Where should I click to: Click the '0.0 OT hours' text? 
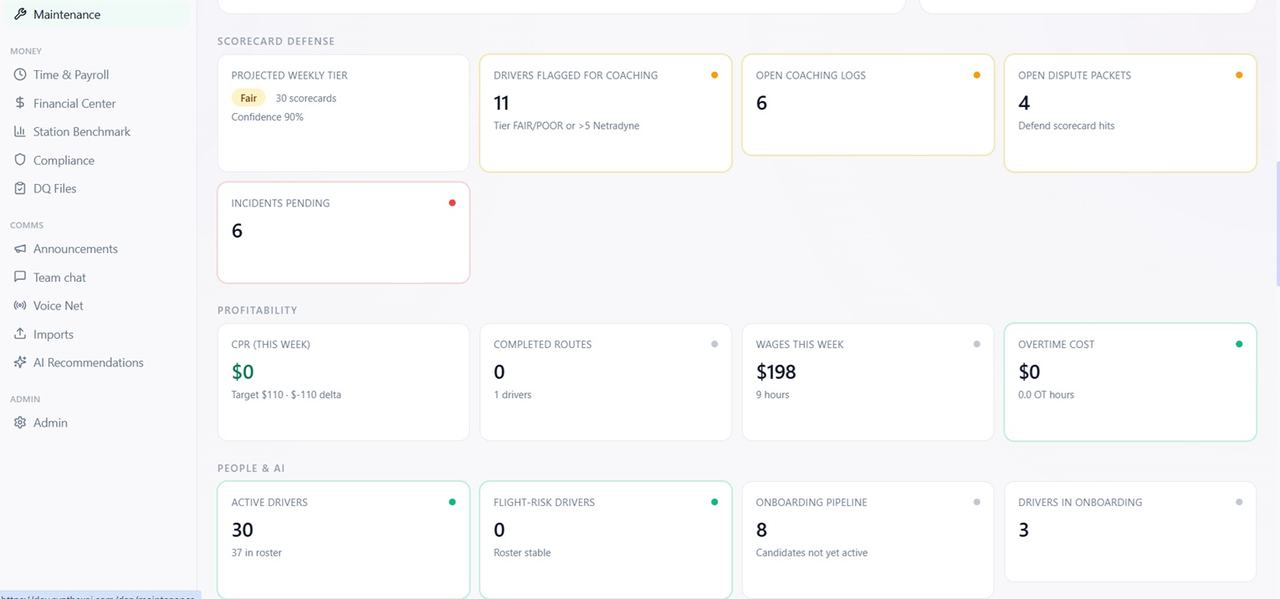[x=1046, y=395]
